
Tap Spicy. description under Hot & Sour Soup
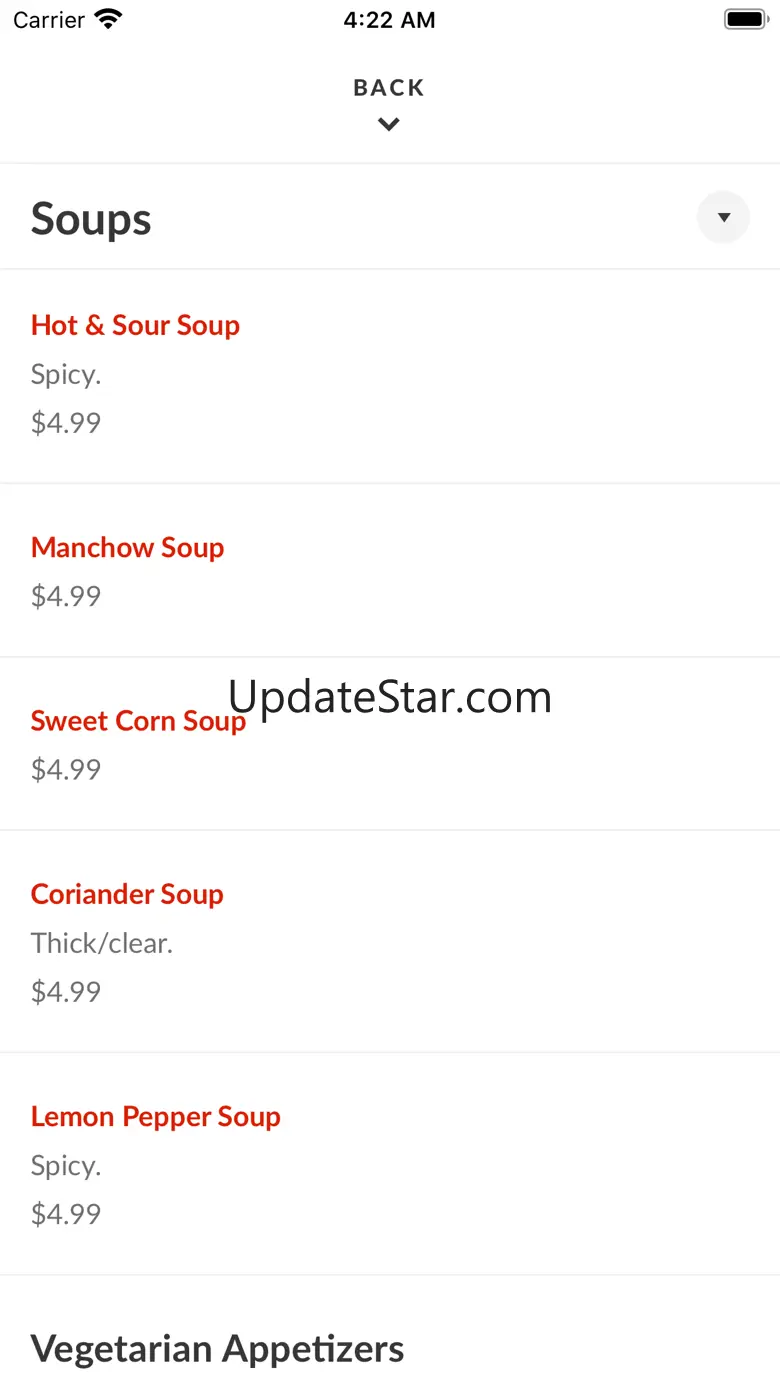point(66,375)
